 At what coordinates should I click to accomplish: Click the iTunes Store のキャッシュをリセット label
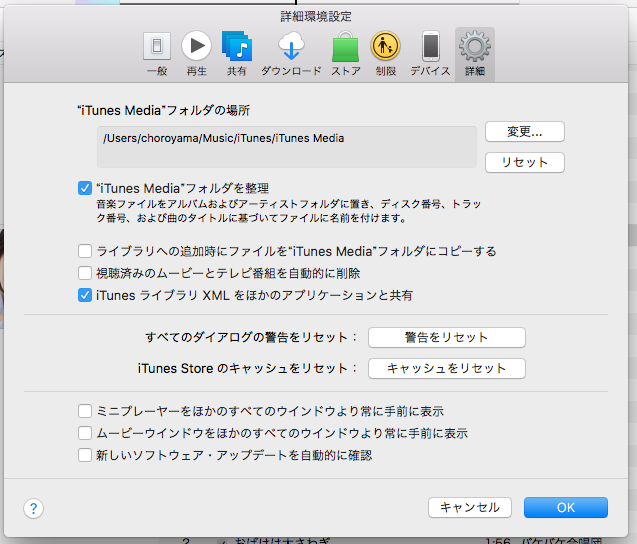[x=247, y=368]
